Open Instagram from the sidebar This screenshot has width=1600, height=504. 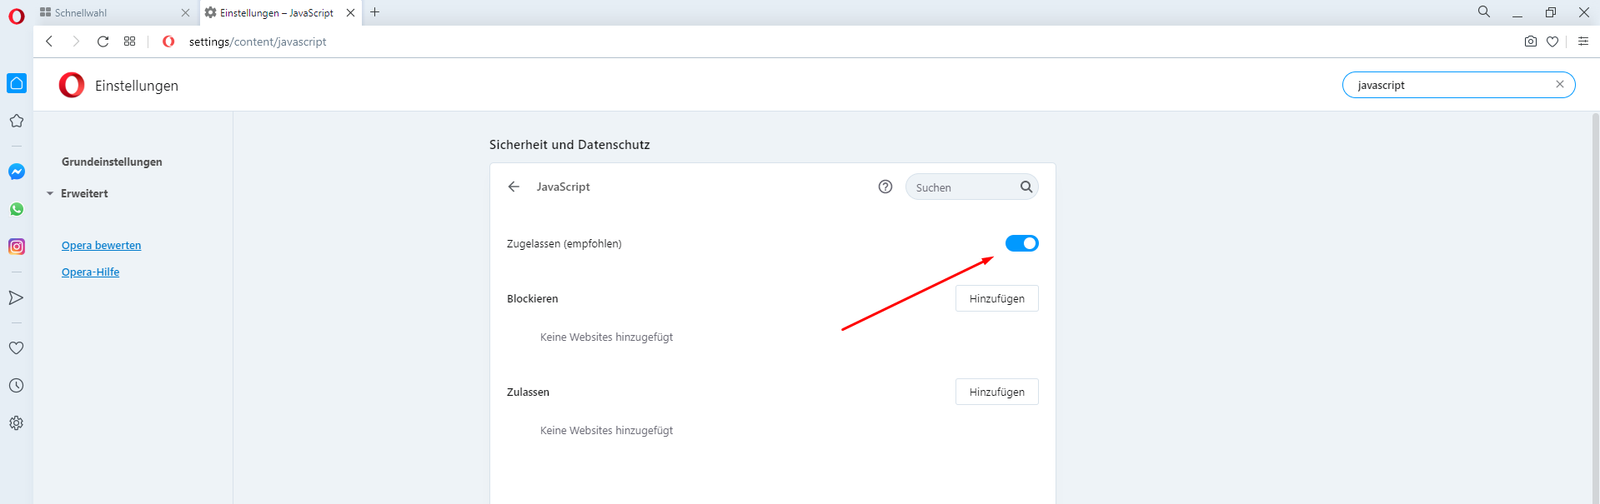coord(16,247)
